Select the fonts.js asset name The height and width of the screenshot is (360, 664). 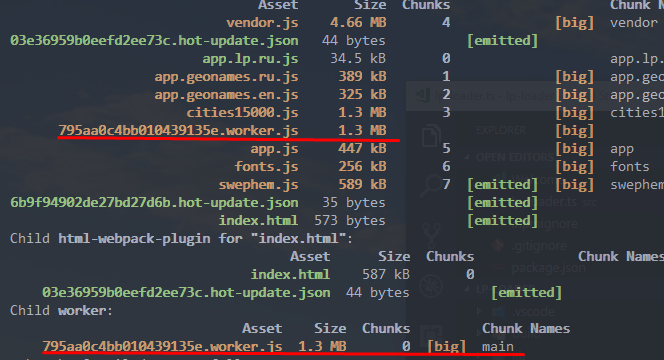click(266, 167)
